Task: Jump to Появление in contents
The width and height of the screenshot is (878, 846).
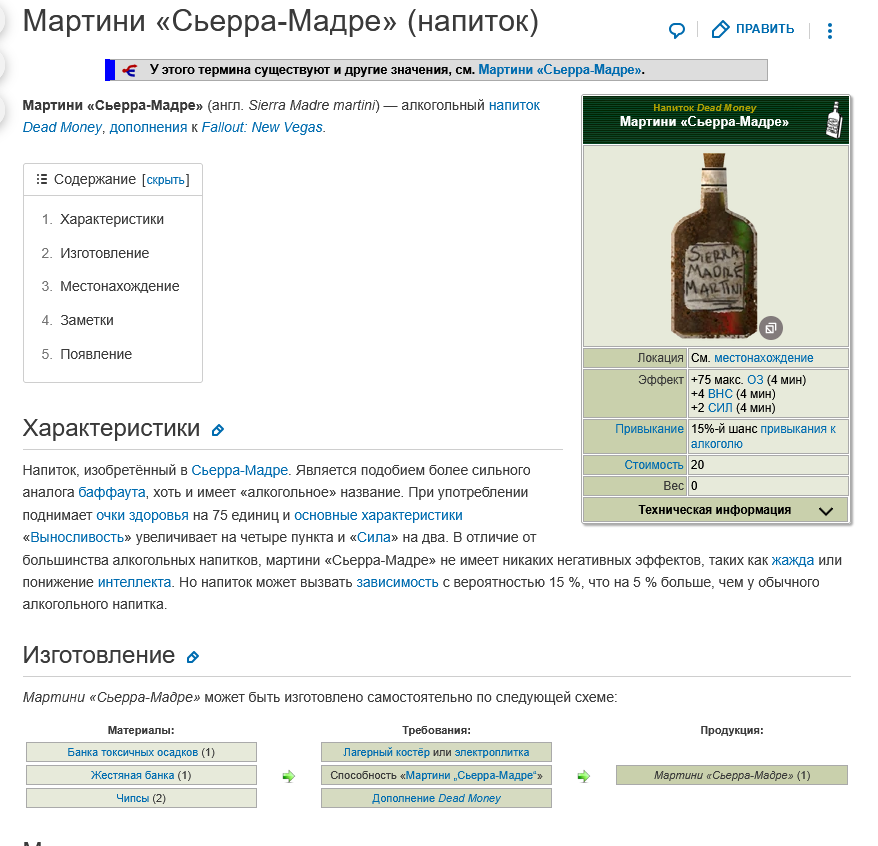Action: pos(96,354)
